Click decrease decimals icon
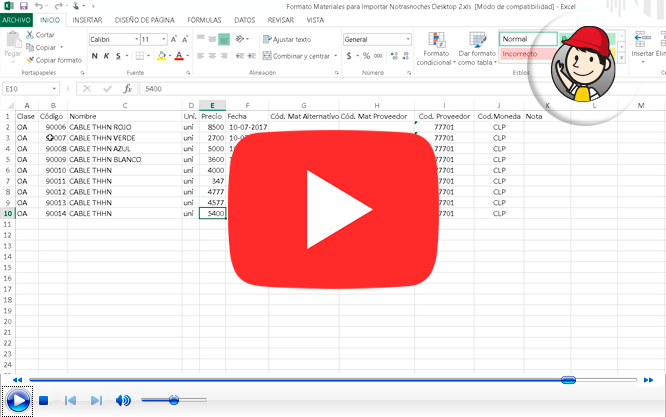The width and height of the screenshot is (666, 417). tap(406, 56)
